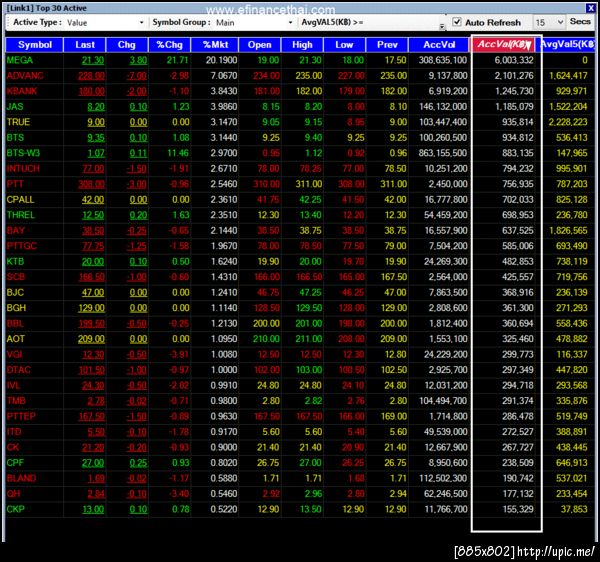Image resolution: width=600 pixels, height=562 pixels.
Task: Select the BJC symbol
Action: pos(15,293)
